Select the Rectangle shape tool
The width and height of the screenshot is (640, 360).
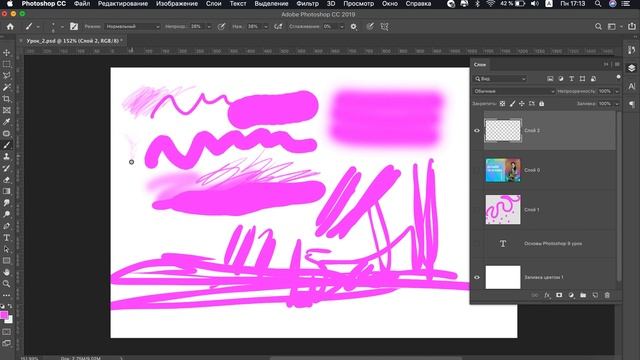pyautogui.click(x=7, y=260)
